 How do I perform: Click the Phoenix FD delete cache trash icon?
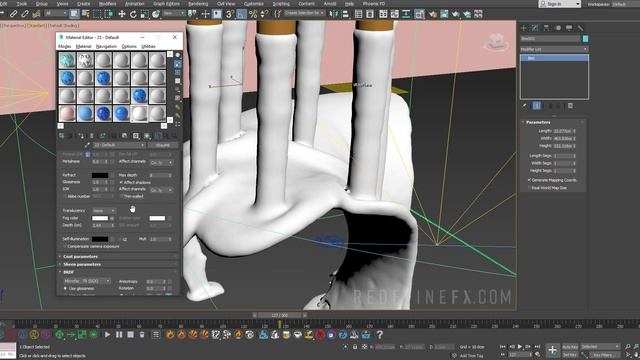[142, 335]
